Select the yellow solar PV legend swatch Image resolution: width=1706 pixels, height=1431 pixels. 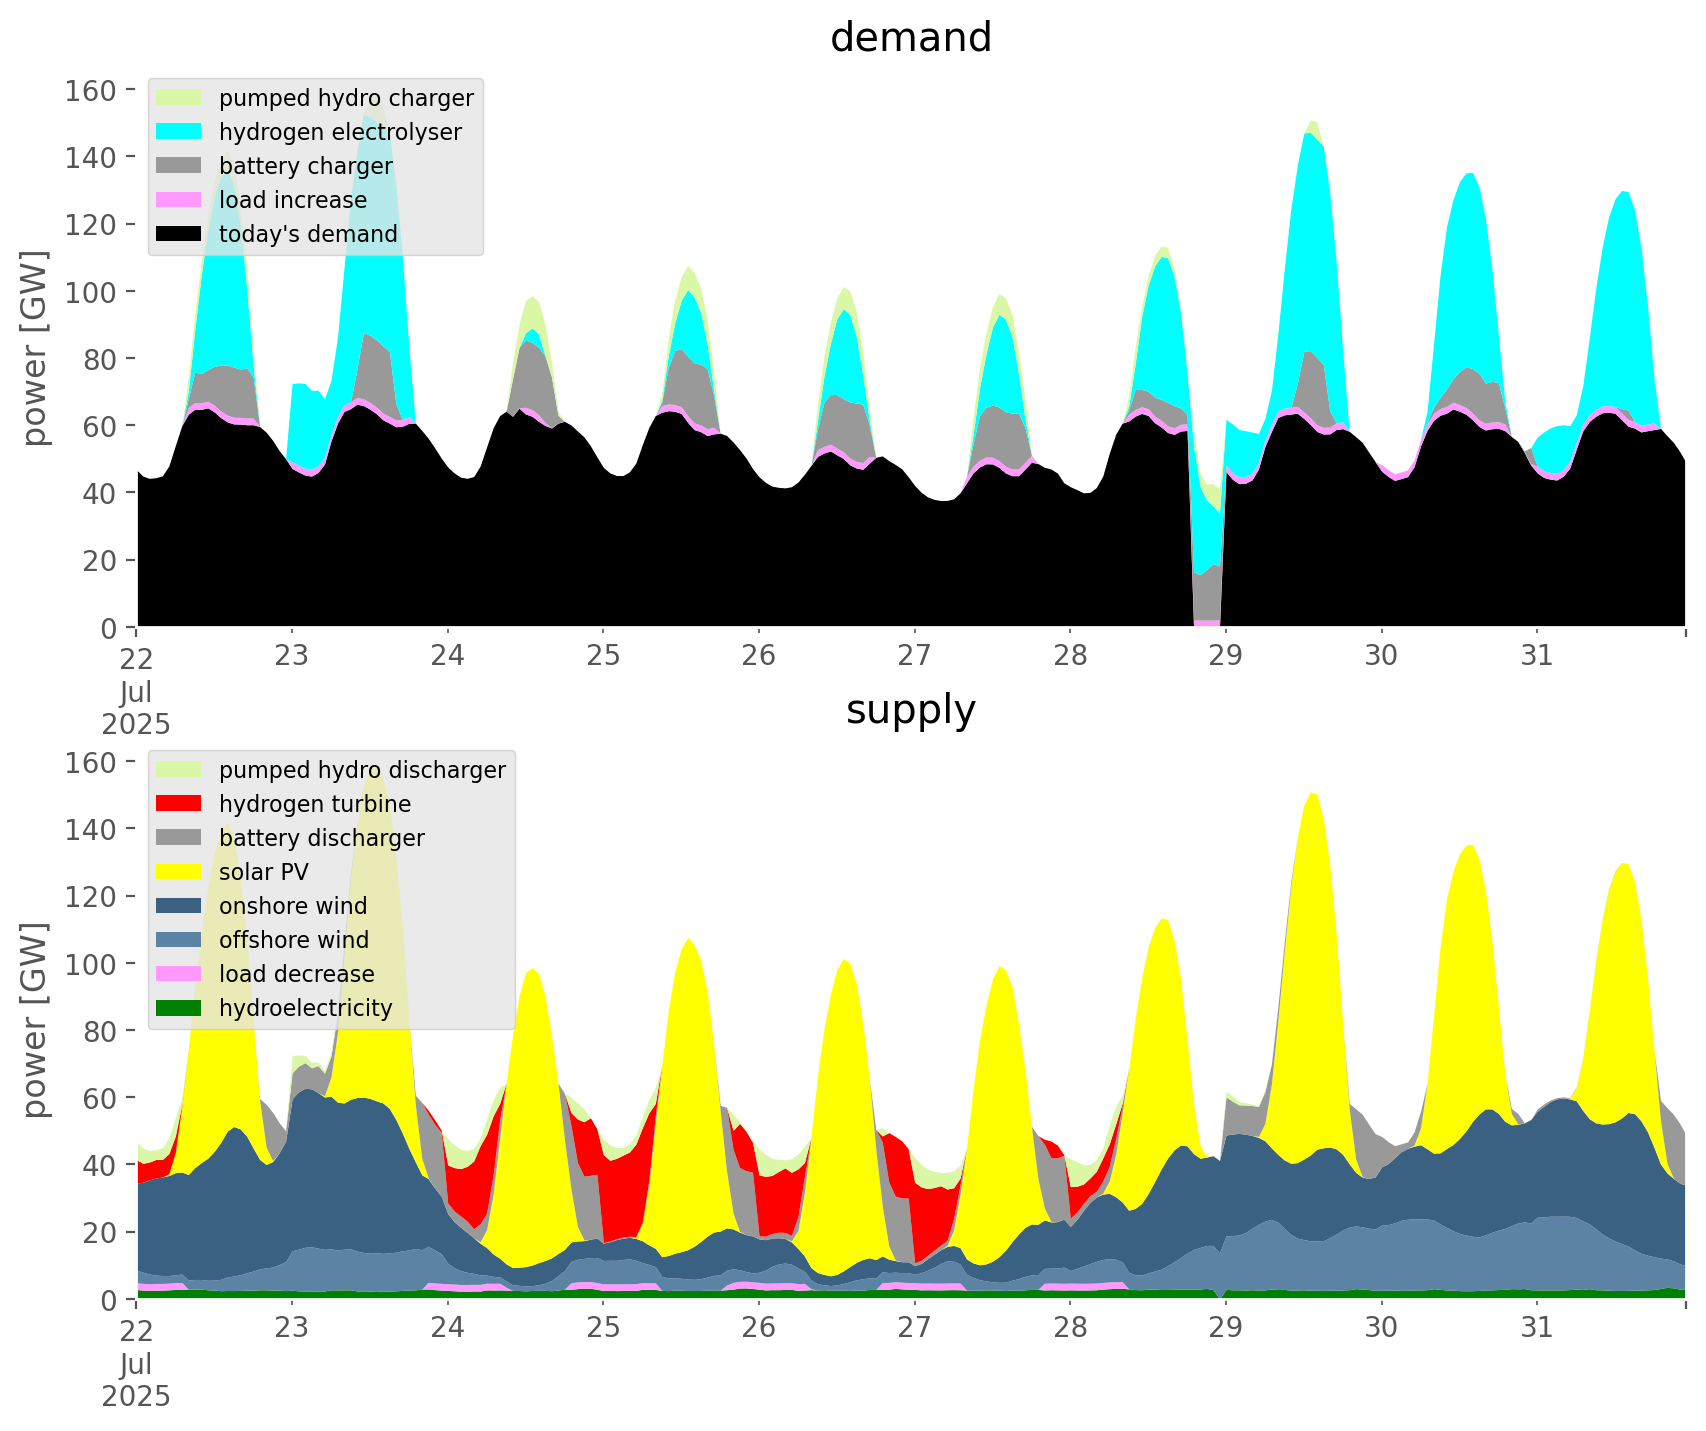[179, 872]
